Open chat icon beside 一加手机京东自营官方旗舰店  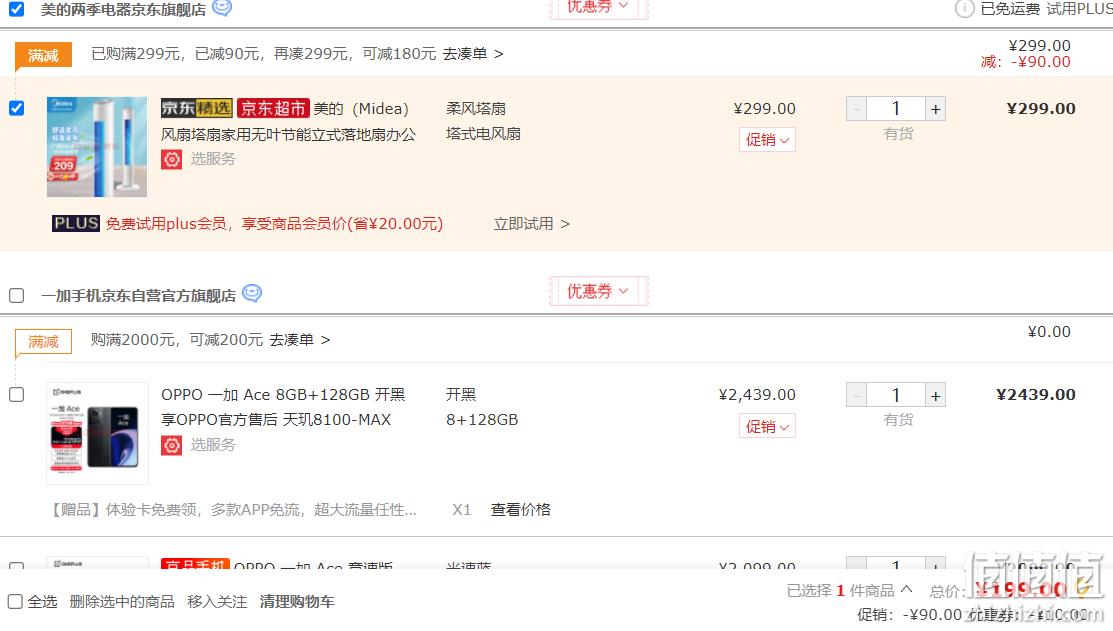click(x=252, y=293)
